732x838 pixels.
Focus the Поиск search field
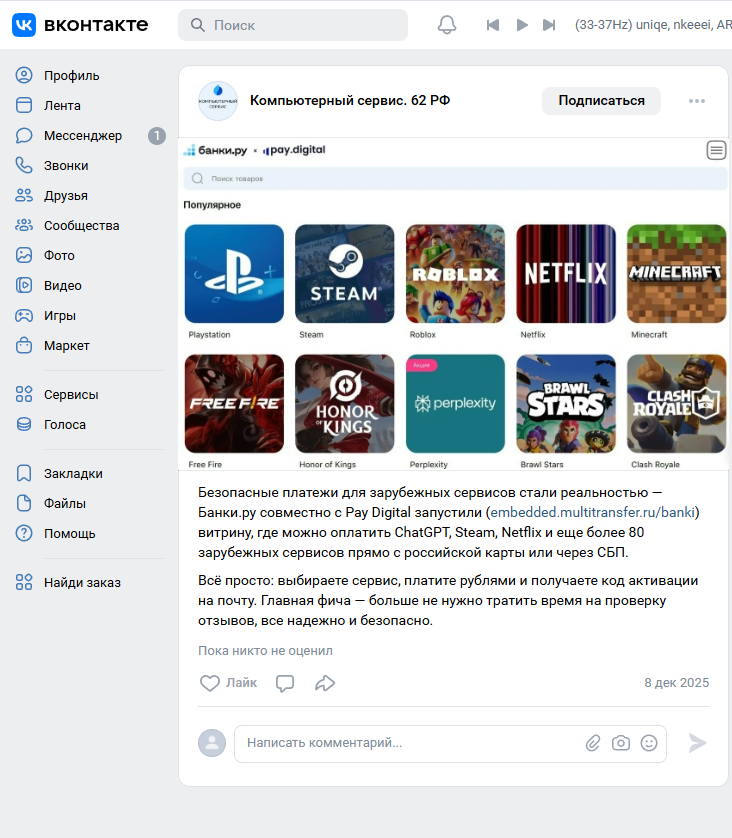point(293,25)
